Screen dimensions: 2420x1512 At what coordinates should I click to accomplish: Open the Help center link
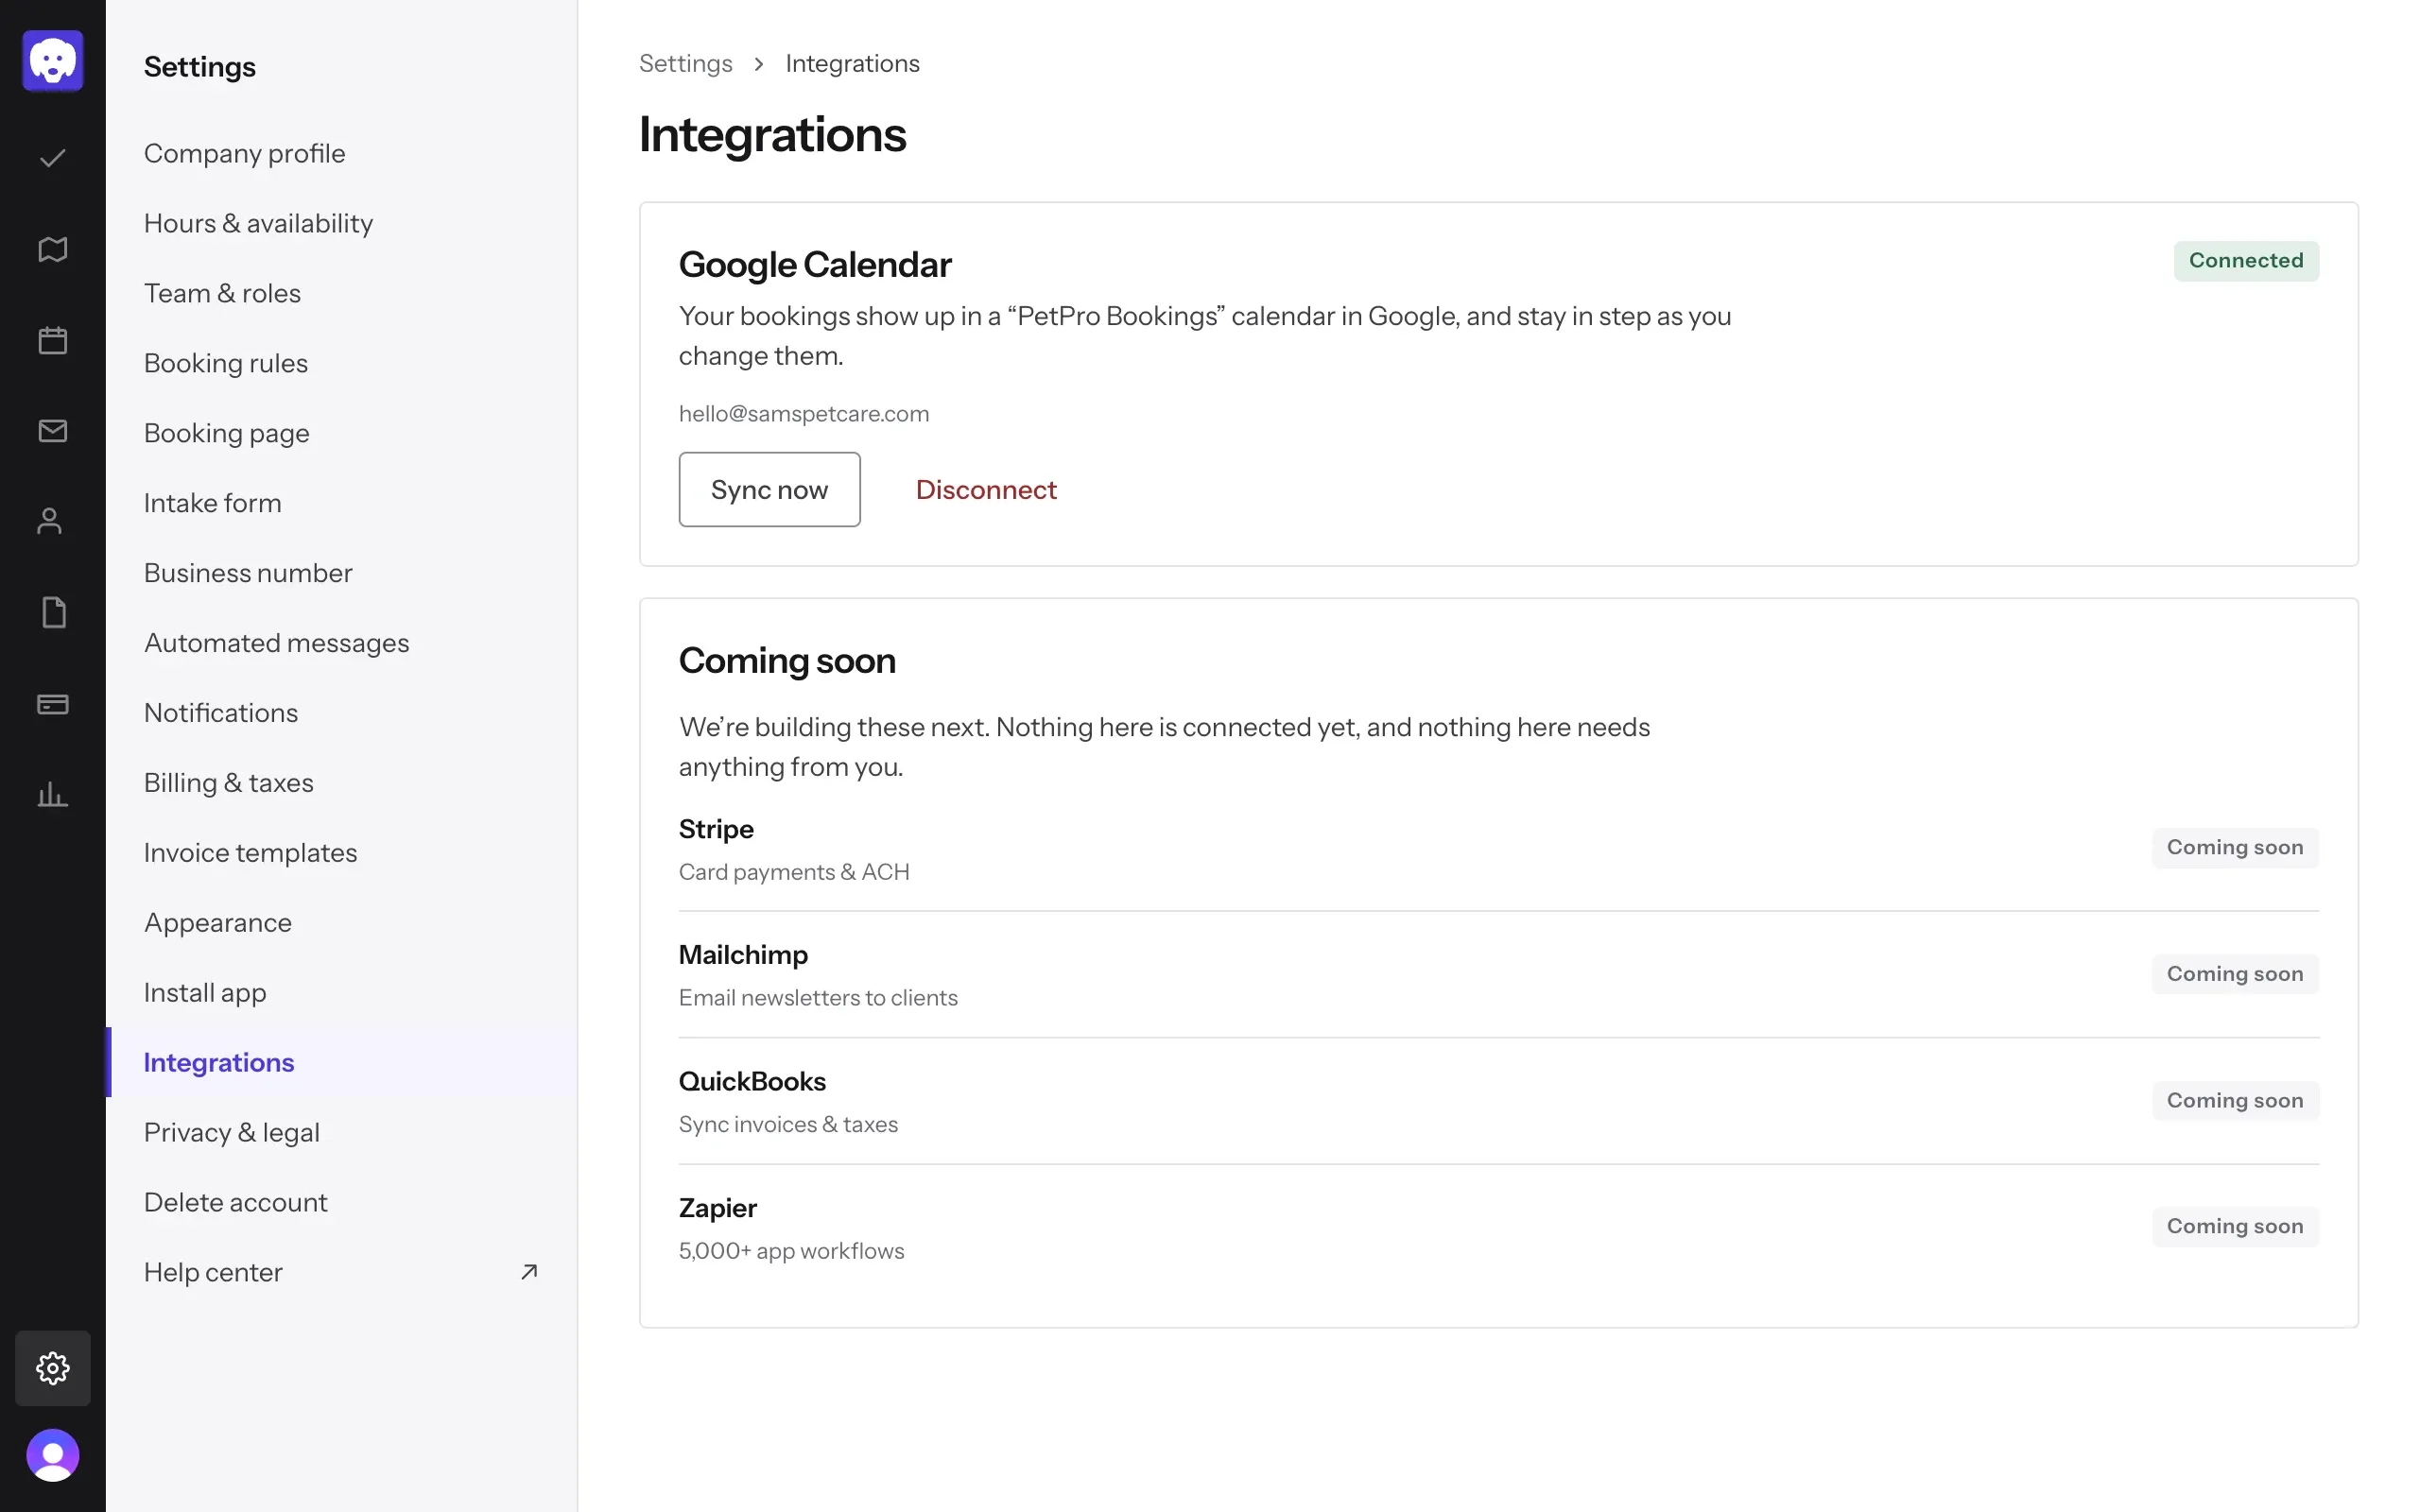click(341, 1272)
